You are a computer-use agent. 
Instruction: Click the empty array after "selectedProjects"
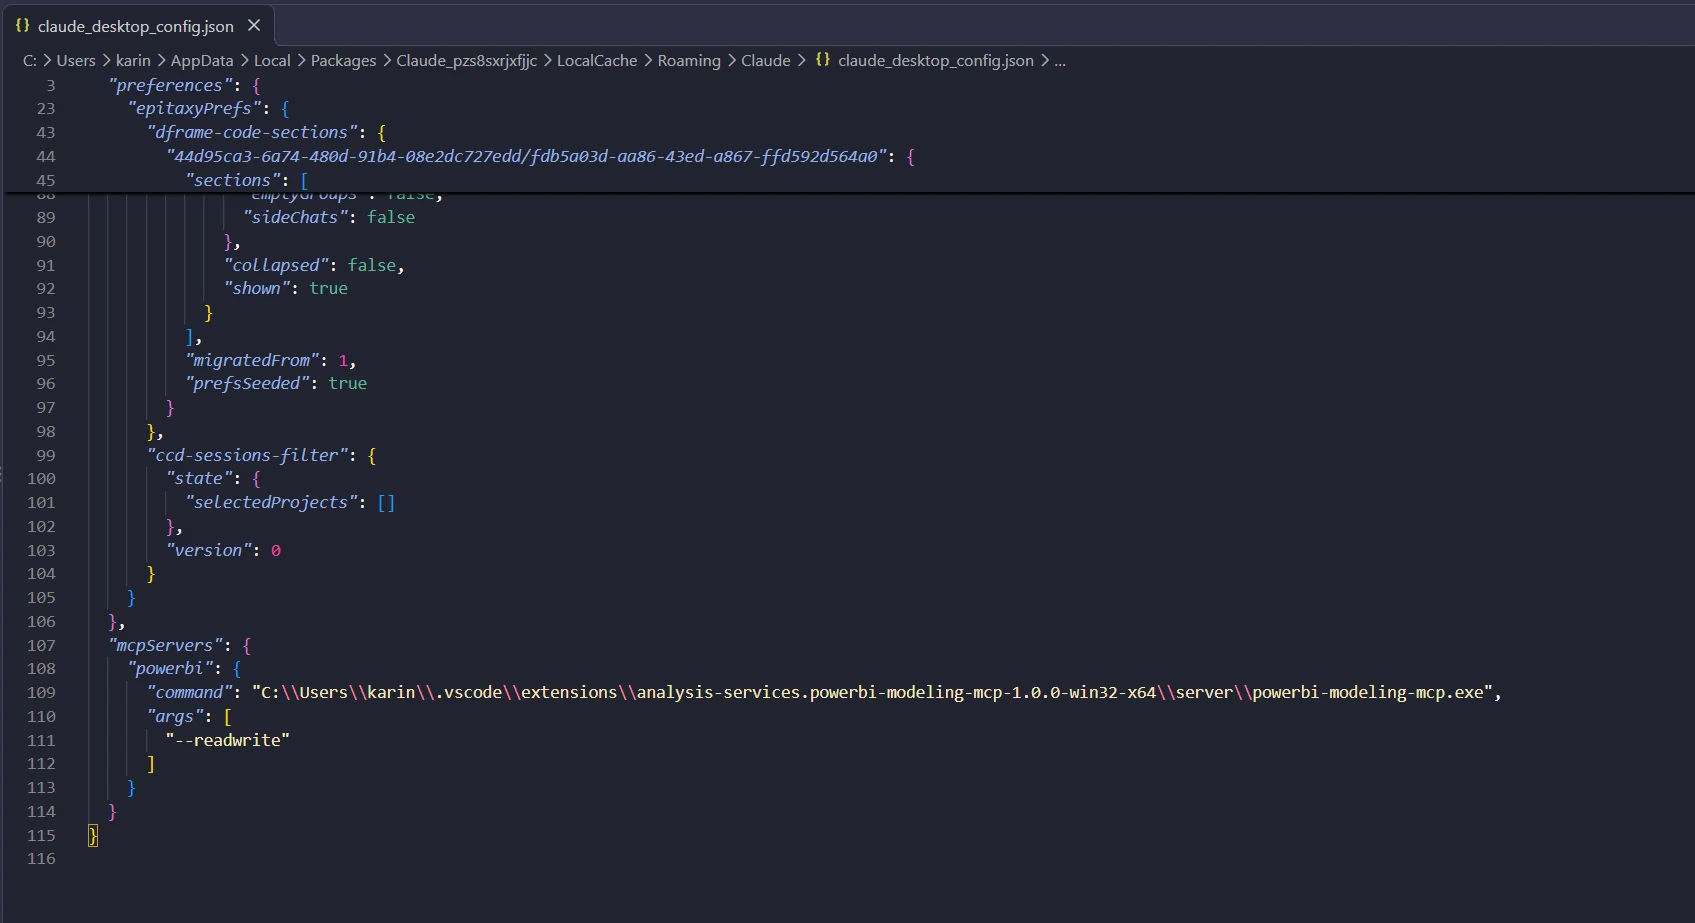[x=386, y=502]
